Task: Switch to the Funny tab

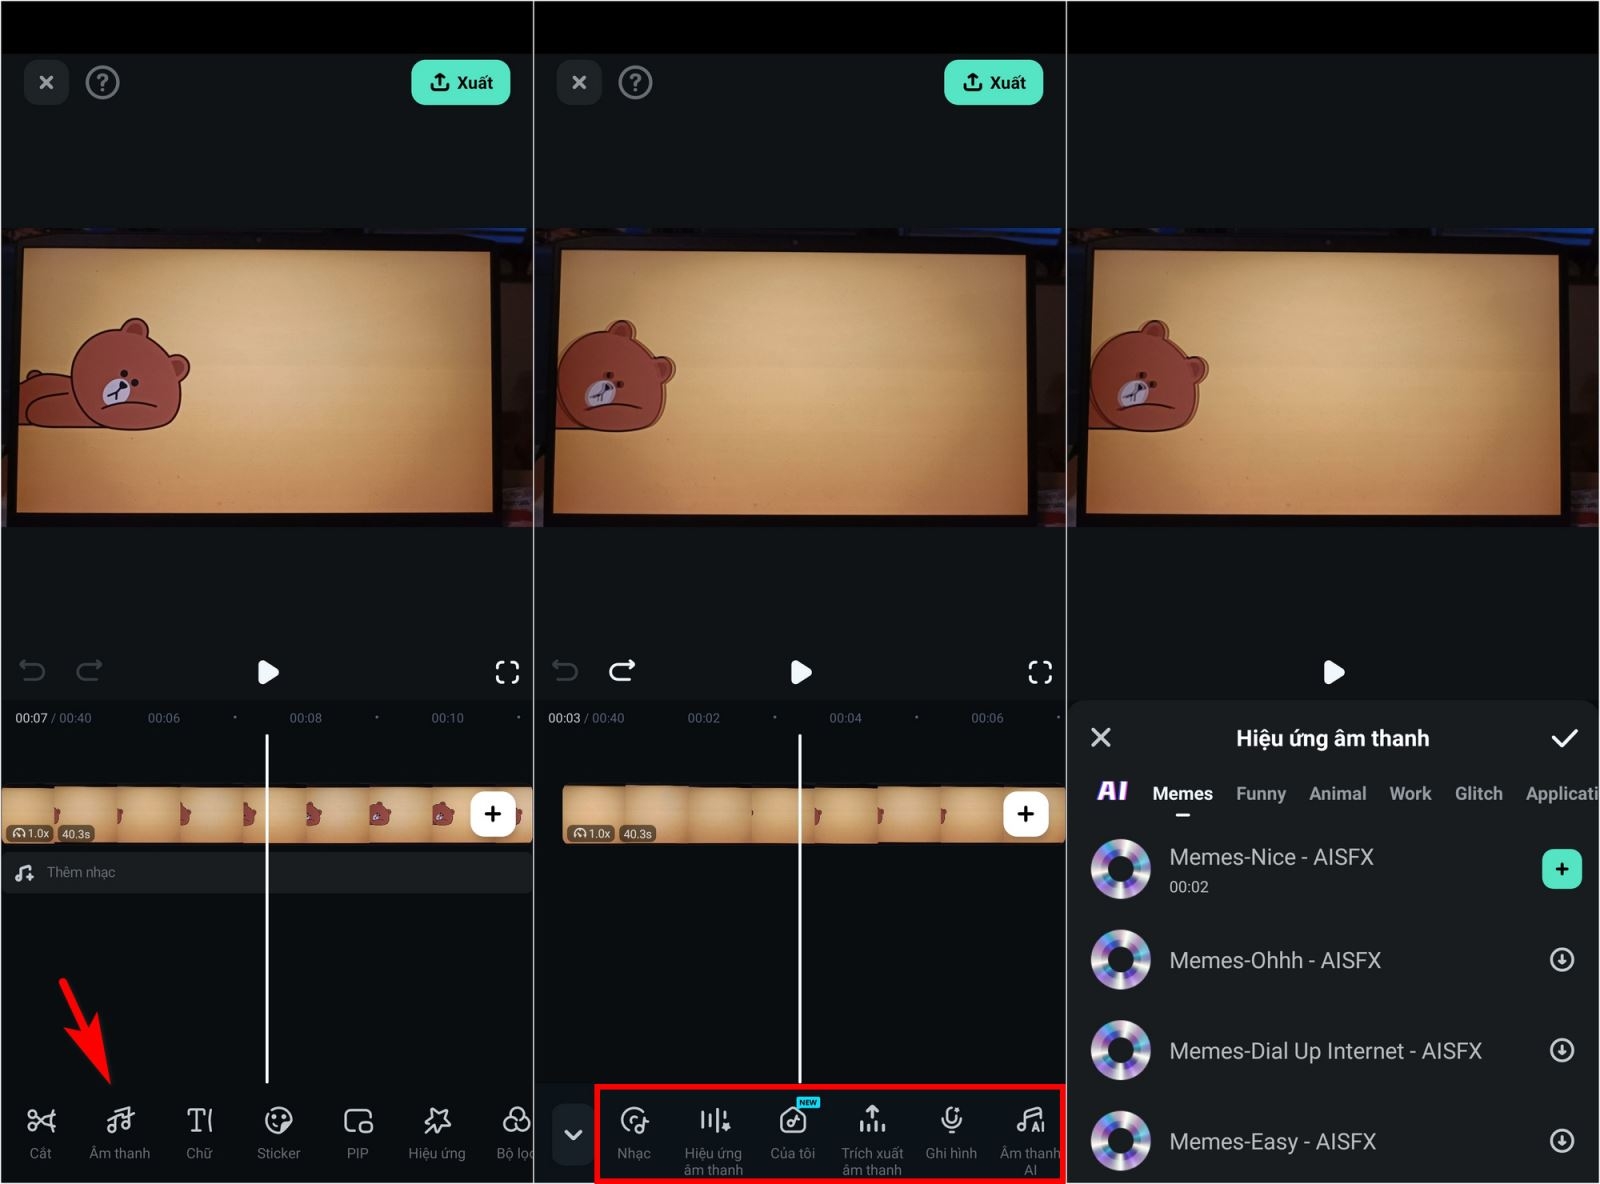Action: (x=1261, y=793)
